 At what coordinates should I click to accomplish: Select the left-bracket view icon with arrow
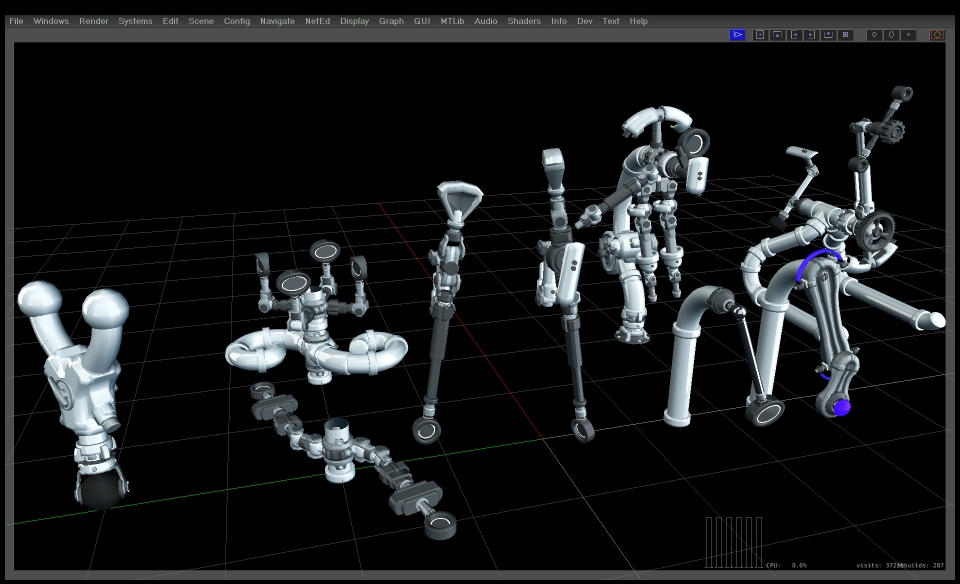(x=794, y=35)
